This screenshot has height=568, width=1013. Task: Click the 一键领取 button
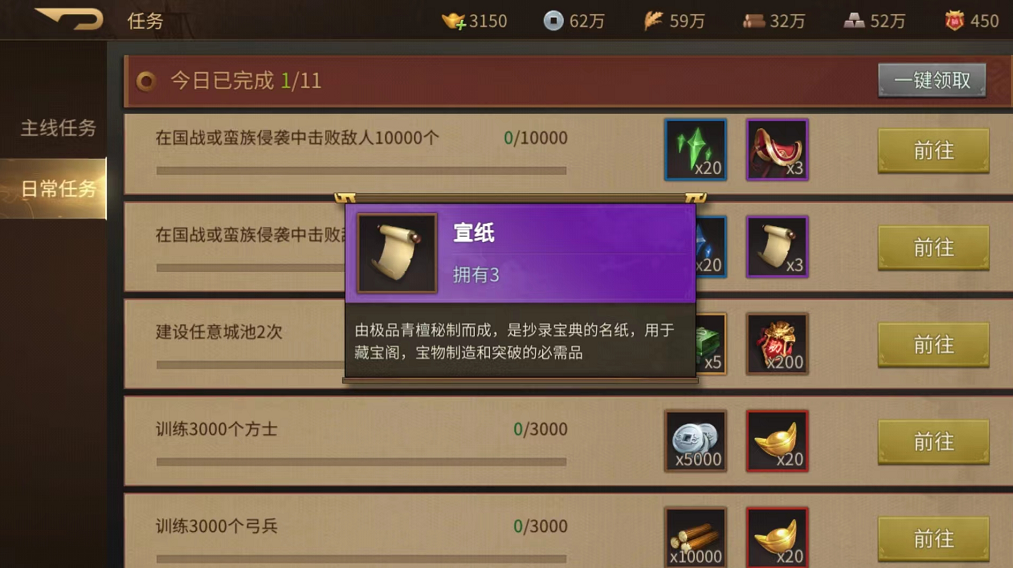tap(932, 80)
